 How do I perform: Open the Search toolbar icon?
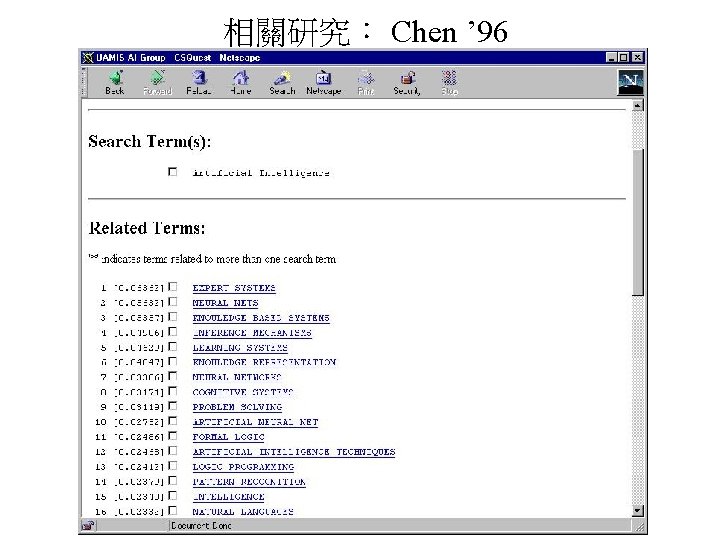(x=282, y=83)
